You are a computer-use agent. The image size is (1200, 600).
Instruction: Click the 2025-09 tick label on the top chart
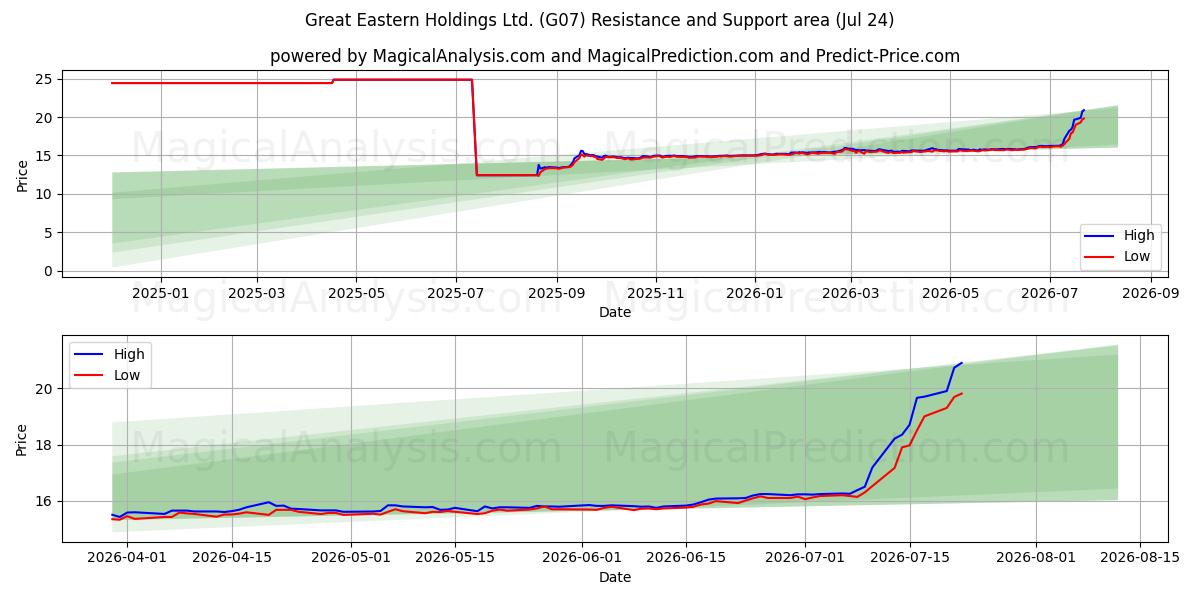click(x=558, y=293)
